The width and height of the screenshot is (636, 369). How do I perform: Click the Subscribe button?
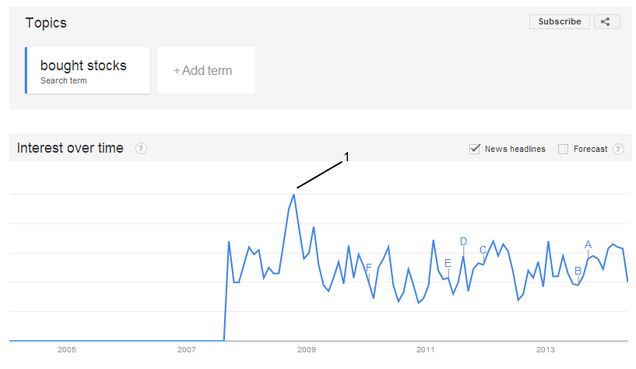[559, 21]
